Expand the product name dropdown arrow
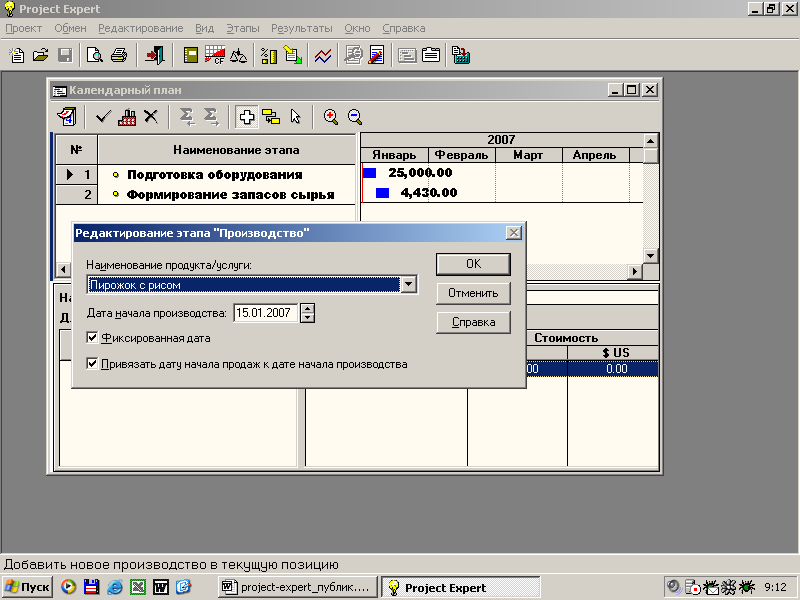 tap(409, 285)
